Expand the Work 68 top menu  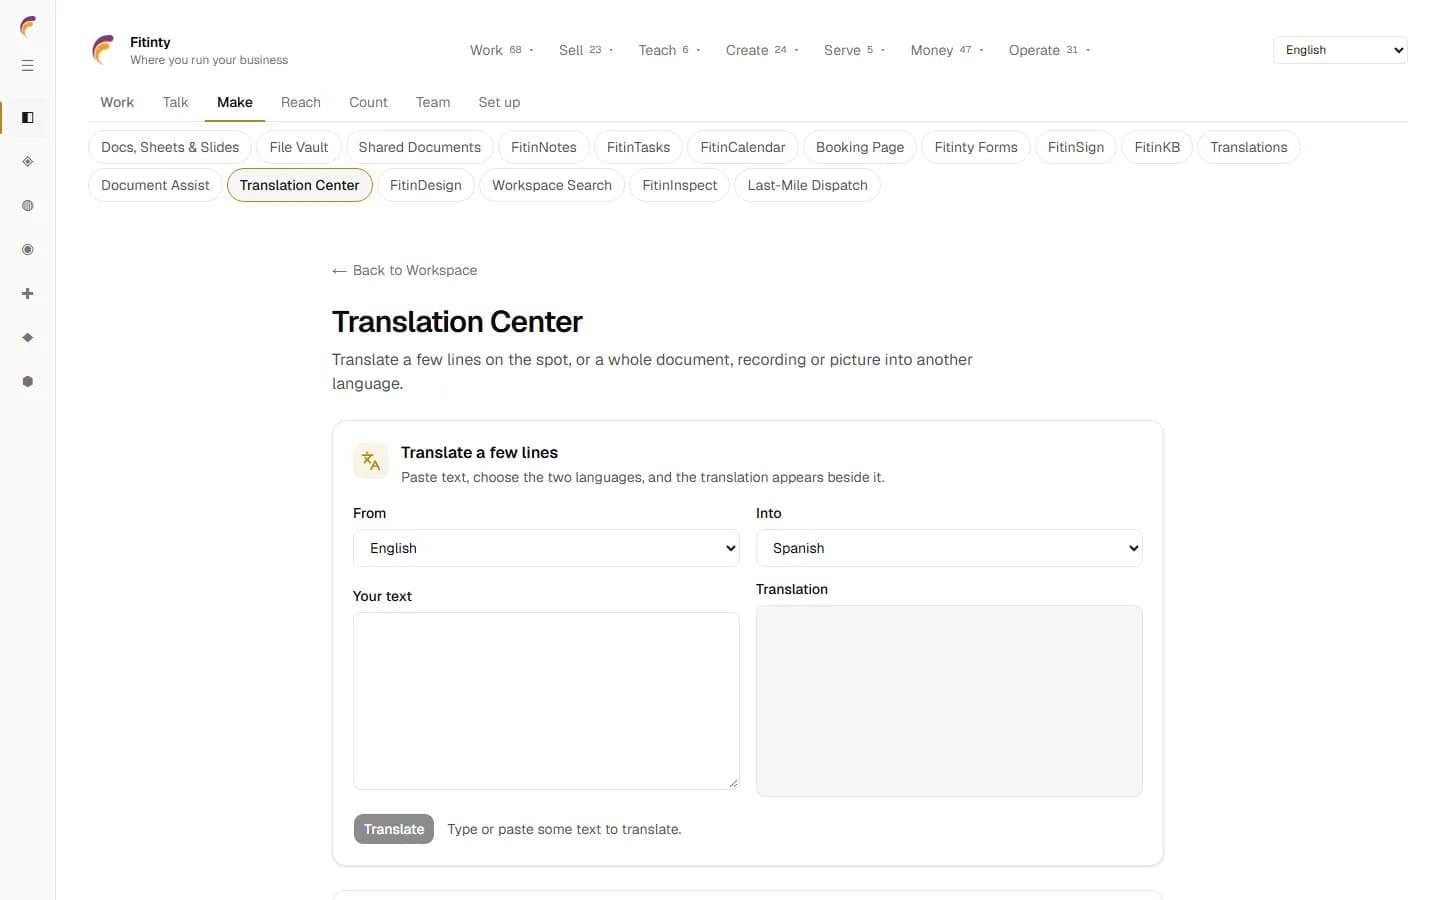tap(502, 50)
